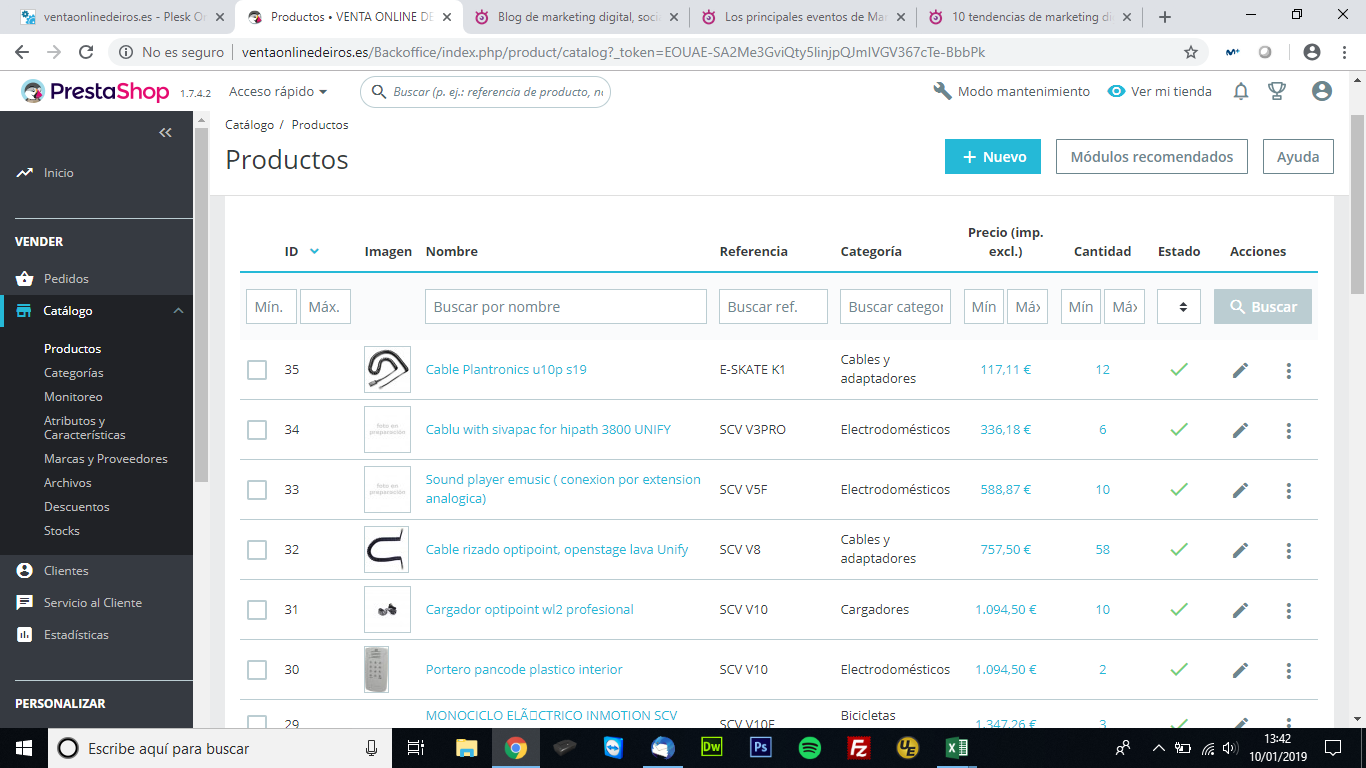This screenshot has width=1366, height=768.
Task: Open Clientes in the sidebar
Action: point(66,571)
